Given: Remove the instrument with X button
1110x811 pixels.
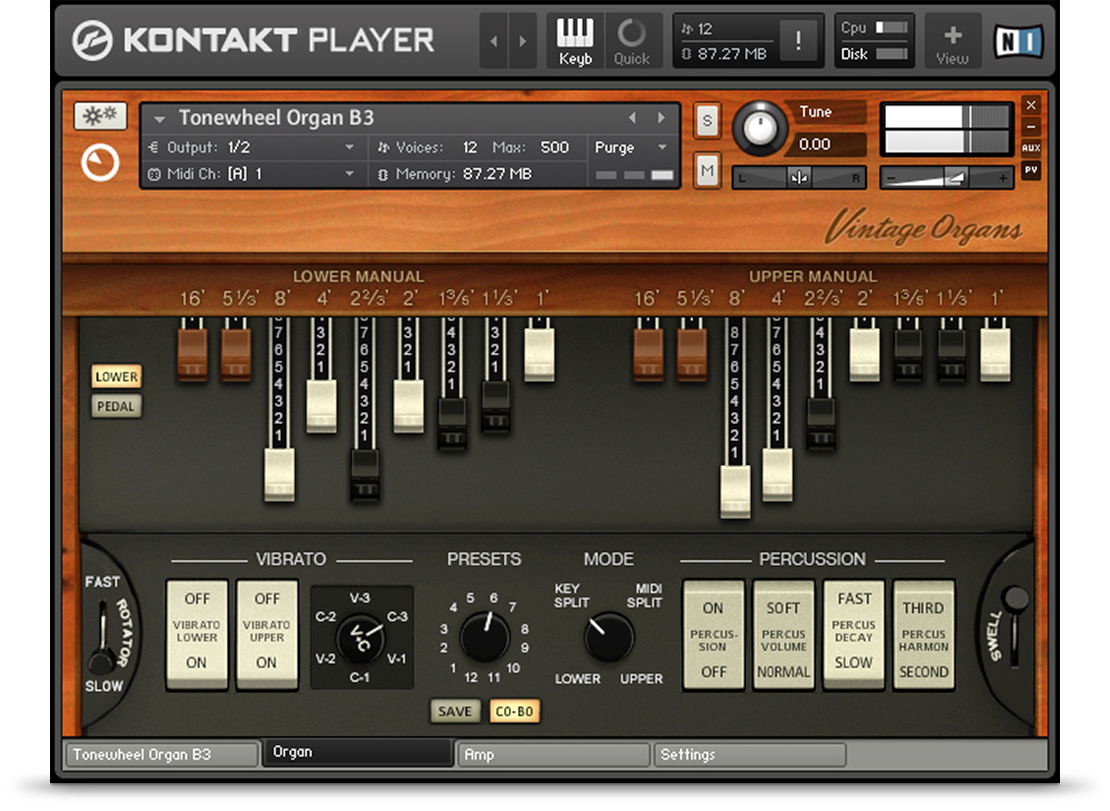Looking at the screenshot, I should [x=1031, y=105].
